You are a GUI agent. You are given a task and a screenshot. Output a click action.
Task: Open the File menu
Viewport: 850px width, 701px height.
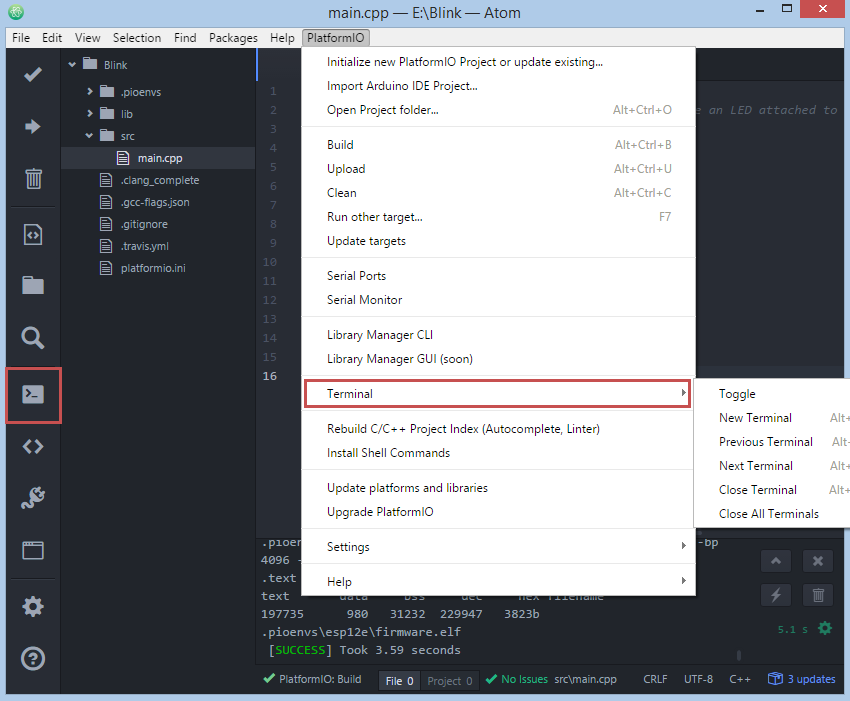(x=21, y=37)
